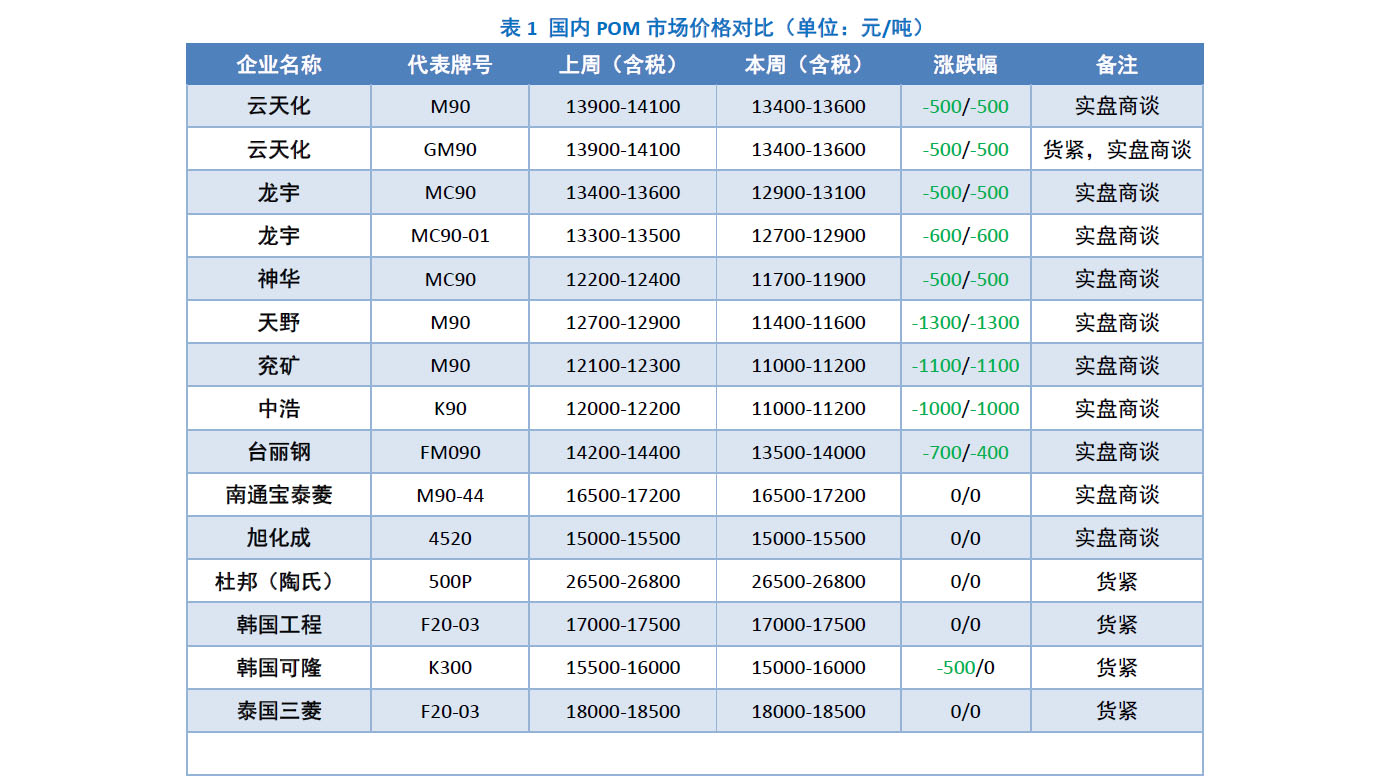Select the 4520 grade cell
The height and width of the screenshot is (779, 1384).
pyautogui.click(x=450, y=538)
